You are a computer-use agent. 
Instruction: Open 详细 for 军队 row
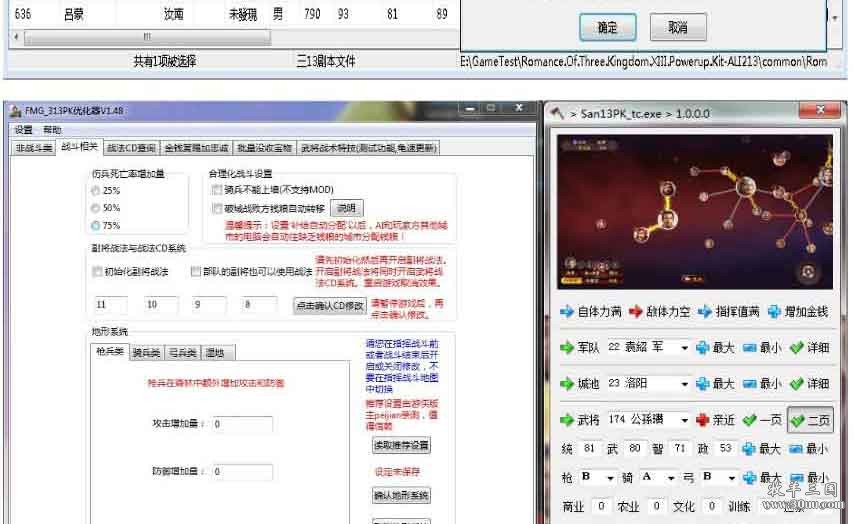(x=810, y=347)
